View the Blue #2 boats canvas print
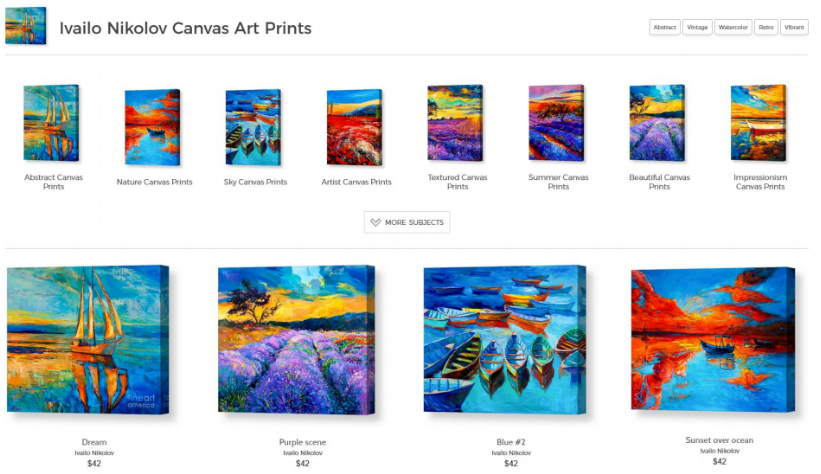The image size is (821, 474). [505, 340]
